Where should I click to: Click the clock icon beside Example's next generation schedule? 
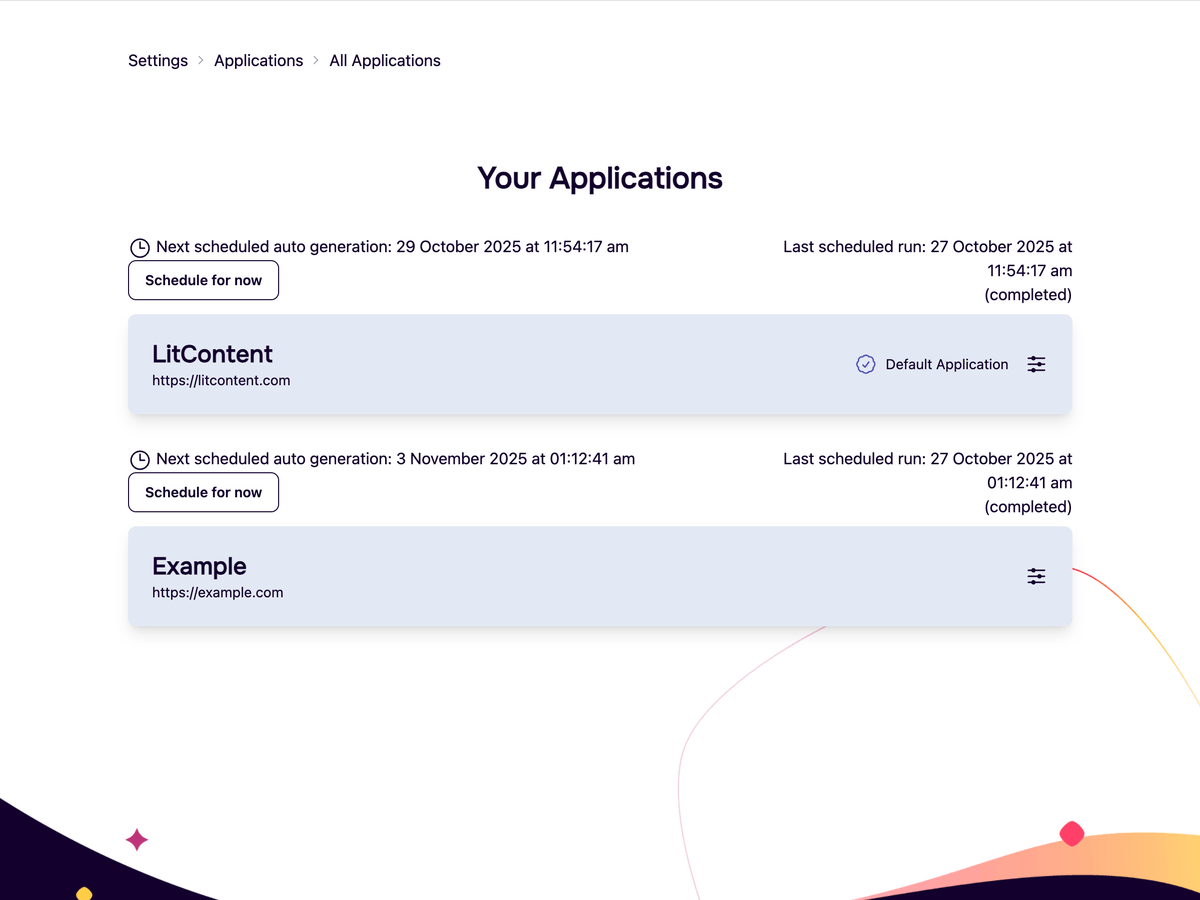coord(140,459)
